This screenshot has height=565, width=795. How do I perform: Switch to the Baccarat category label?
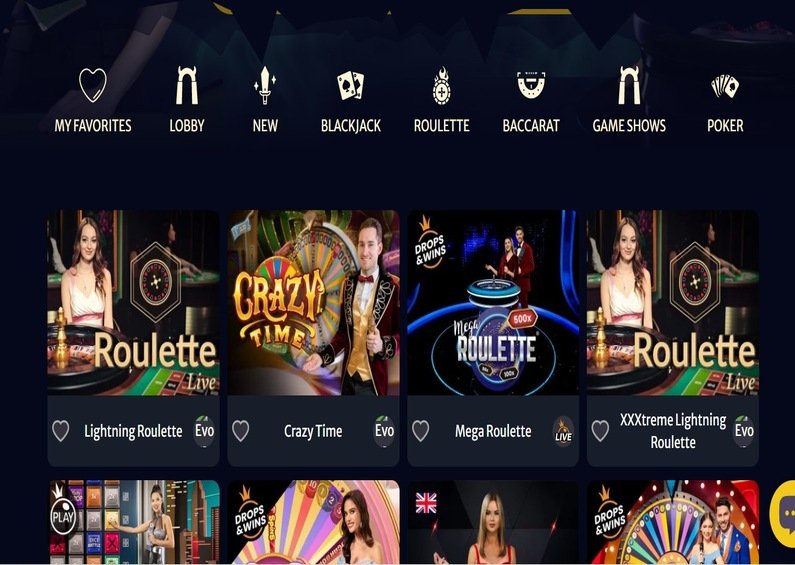click(x=531, y=125)
